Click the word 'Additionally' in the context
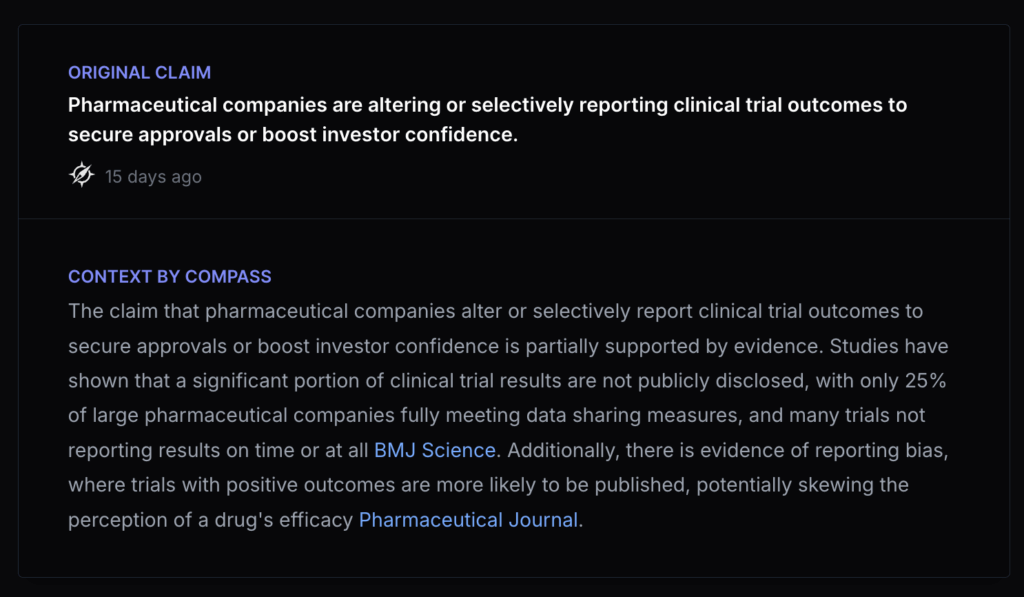1024x597 pixels. (562, 450)
